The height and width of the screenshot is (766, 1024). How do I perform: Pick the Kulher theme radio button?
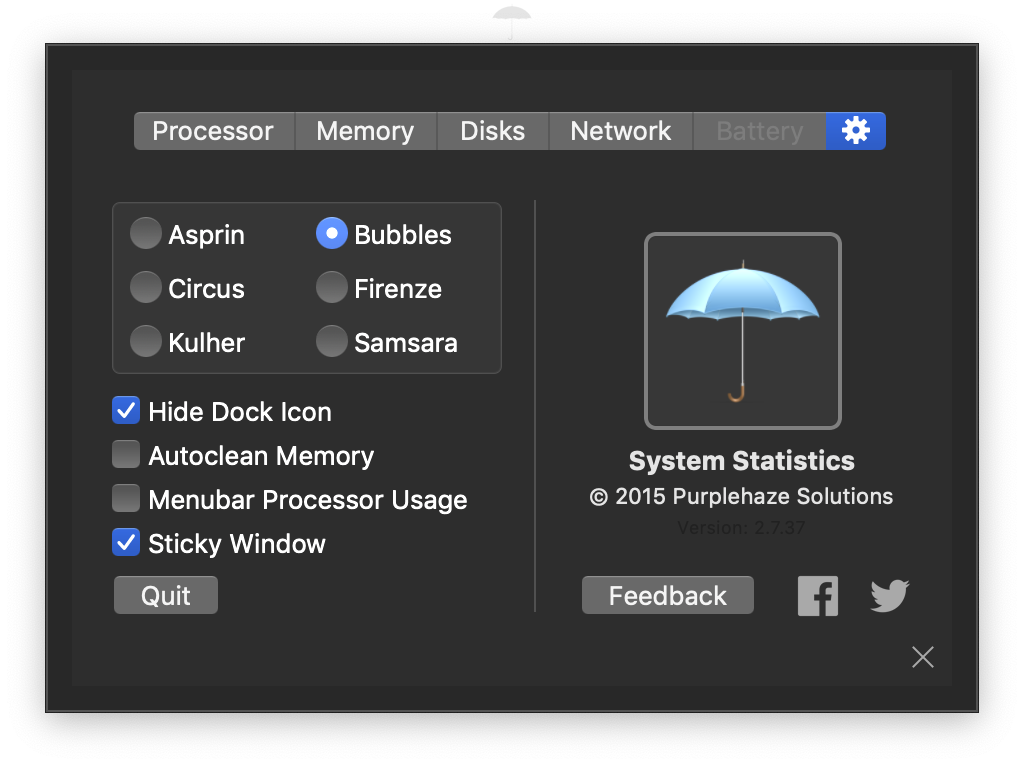146,342
